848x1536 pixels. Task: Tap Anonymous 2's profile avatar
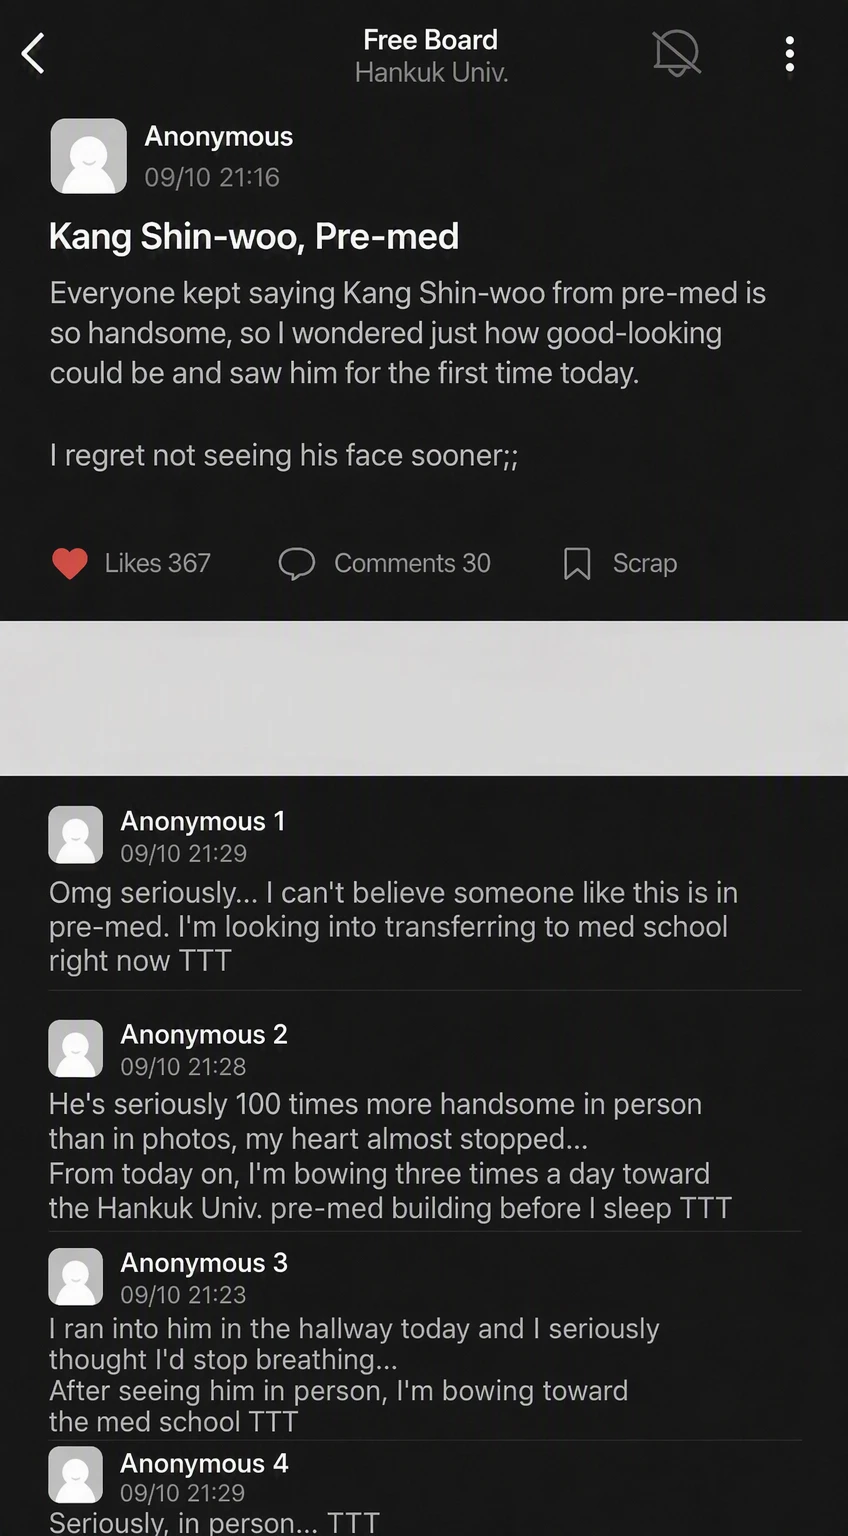(x=76, y=1048)
